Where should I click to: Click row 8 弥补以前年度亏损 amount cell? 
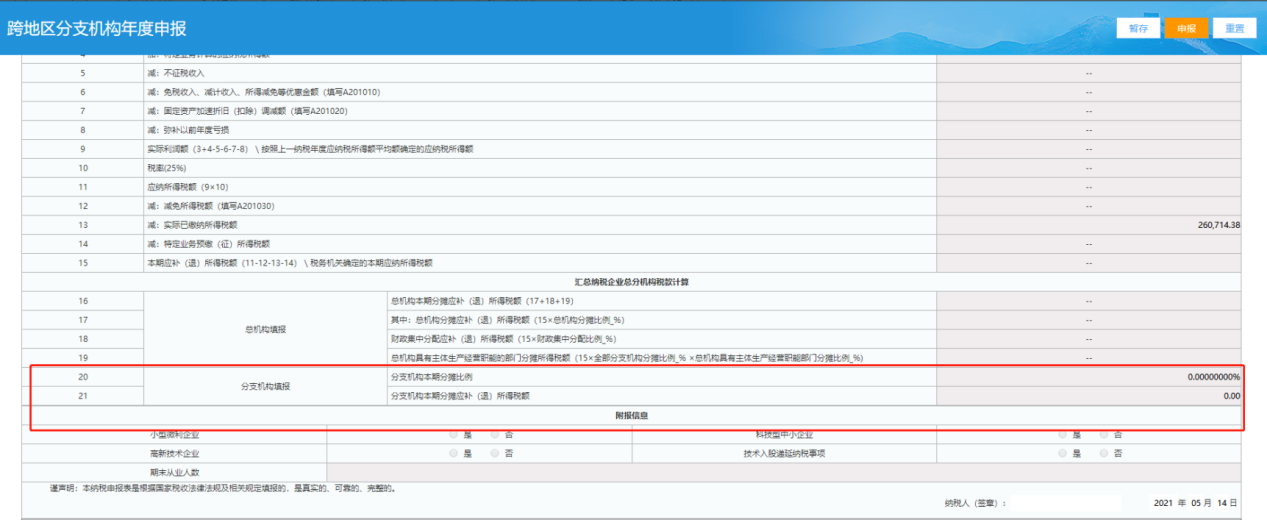[x=1088, y=130]
